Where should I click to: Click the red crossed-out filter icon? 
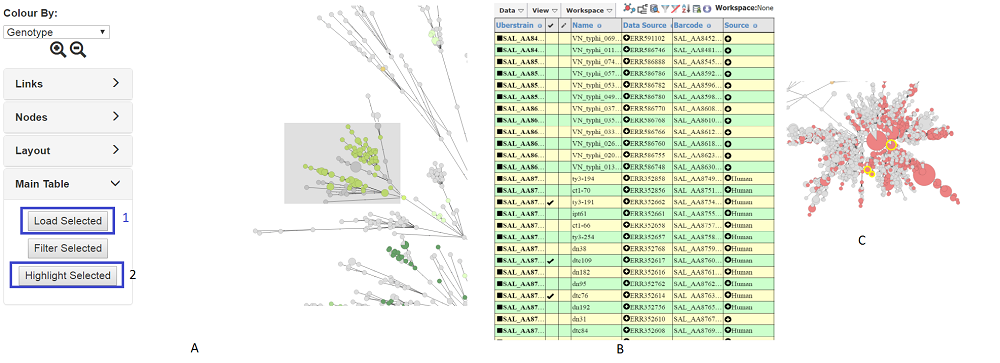click(675, 9)
